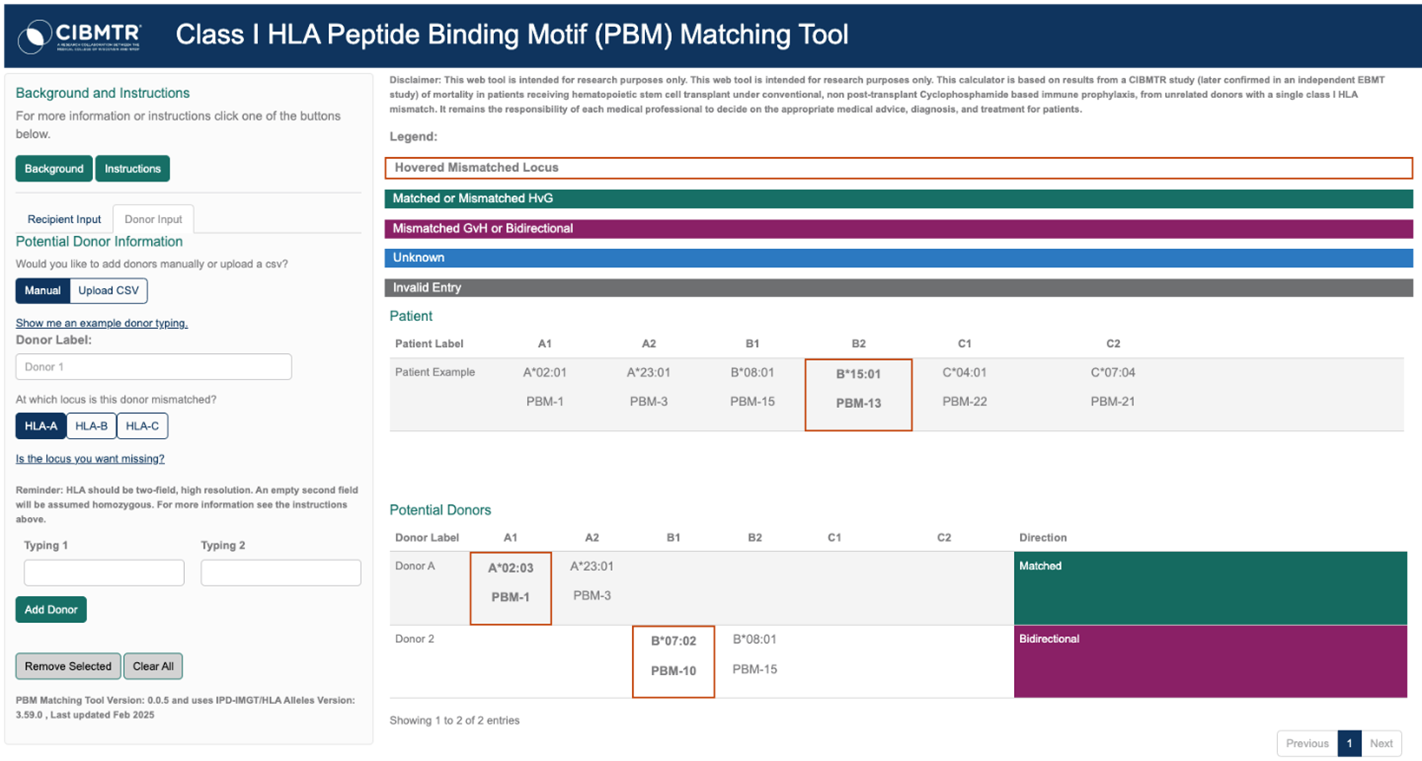
Task: Open 'Is the locus you want missing?' link
Action: pyautogui.click(x=90, y=459)
